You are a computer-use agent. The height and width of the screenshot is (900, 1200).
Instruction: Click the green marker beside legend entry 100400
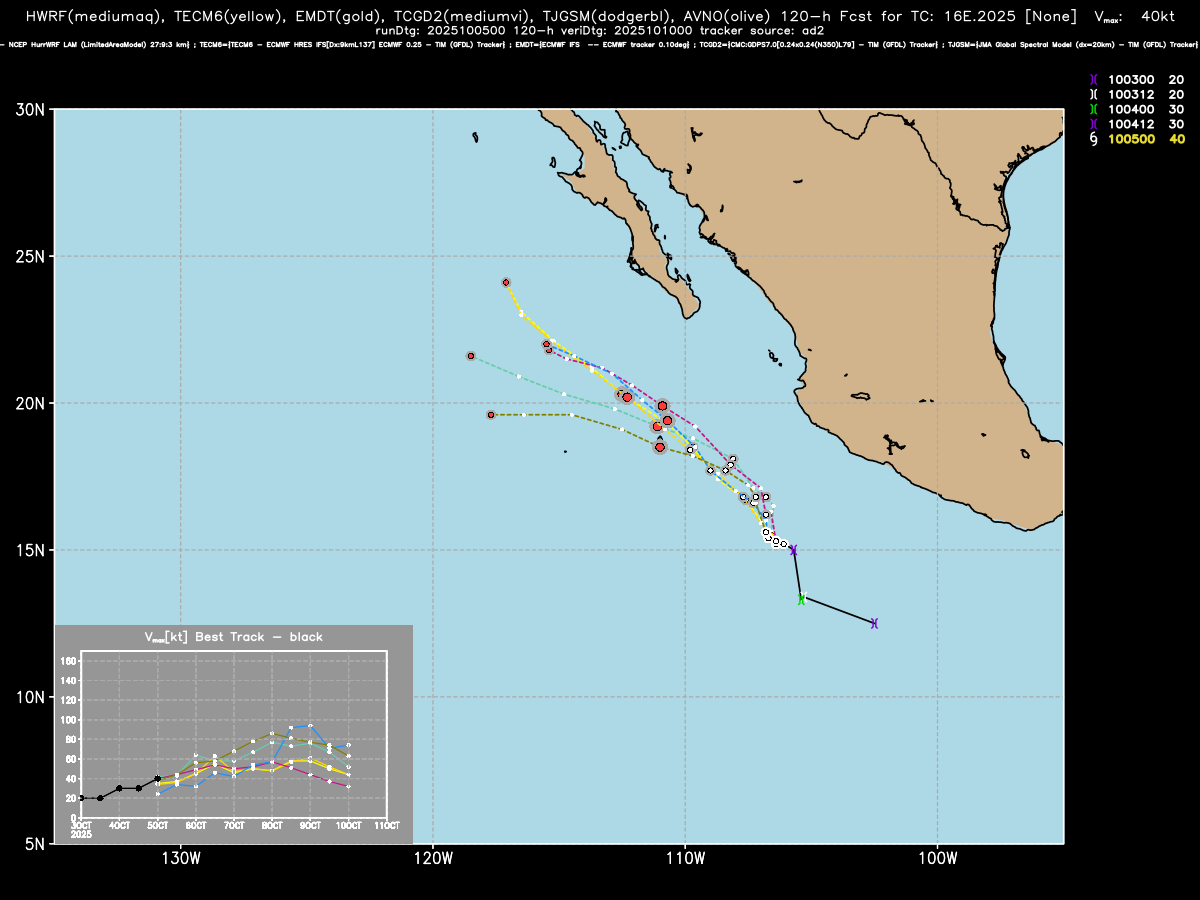[x=1094, y=109]
